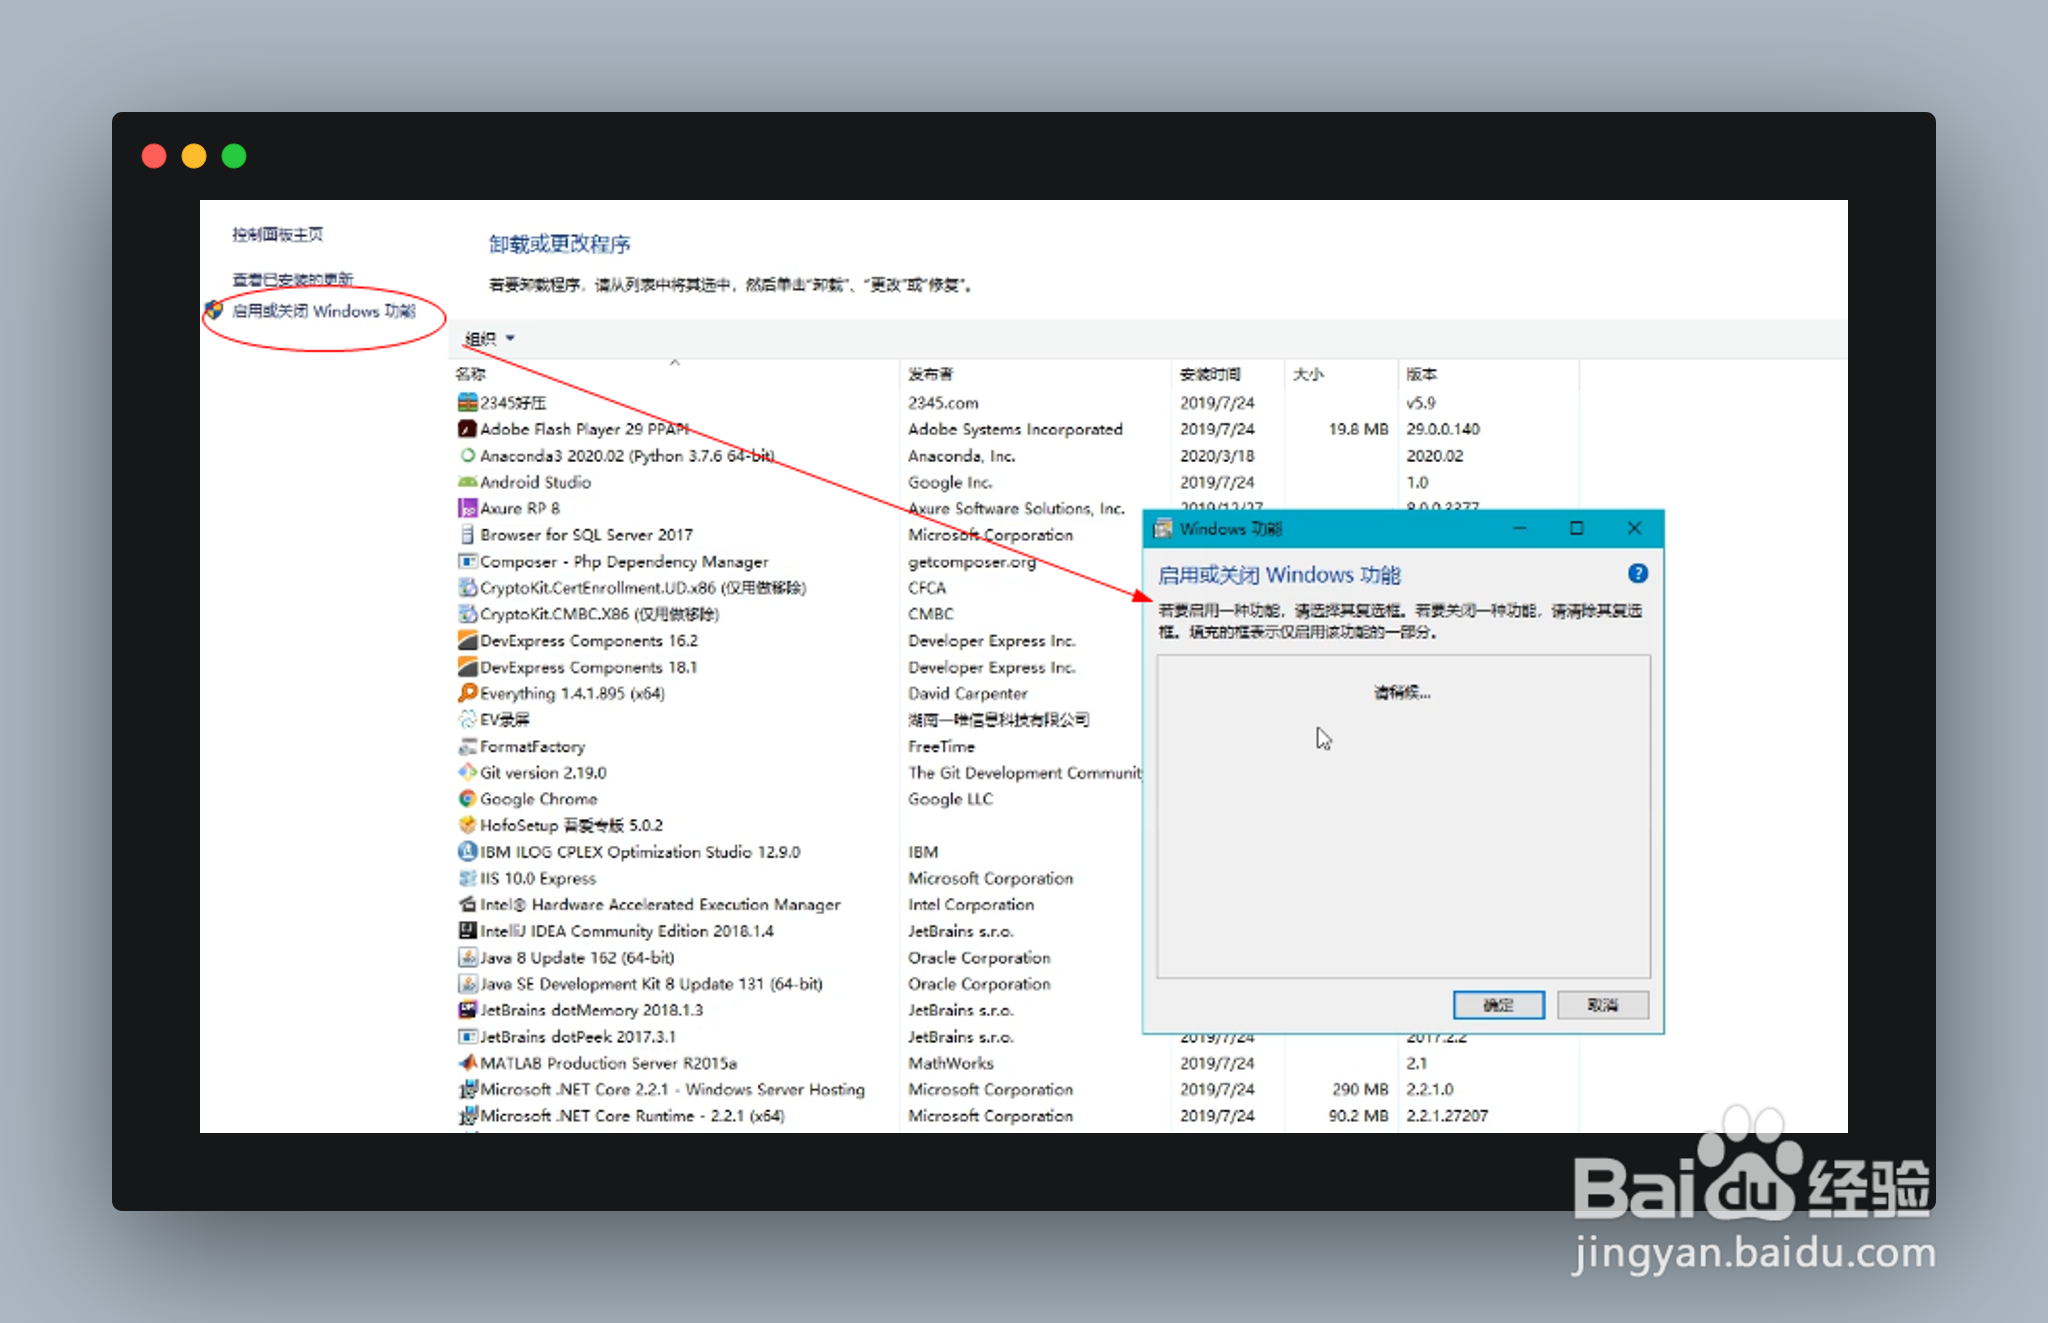Click the yellow macOS minimize button
2048x1323 pixels.
[194, 156]
